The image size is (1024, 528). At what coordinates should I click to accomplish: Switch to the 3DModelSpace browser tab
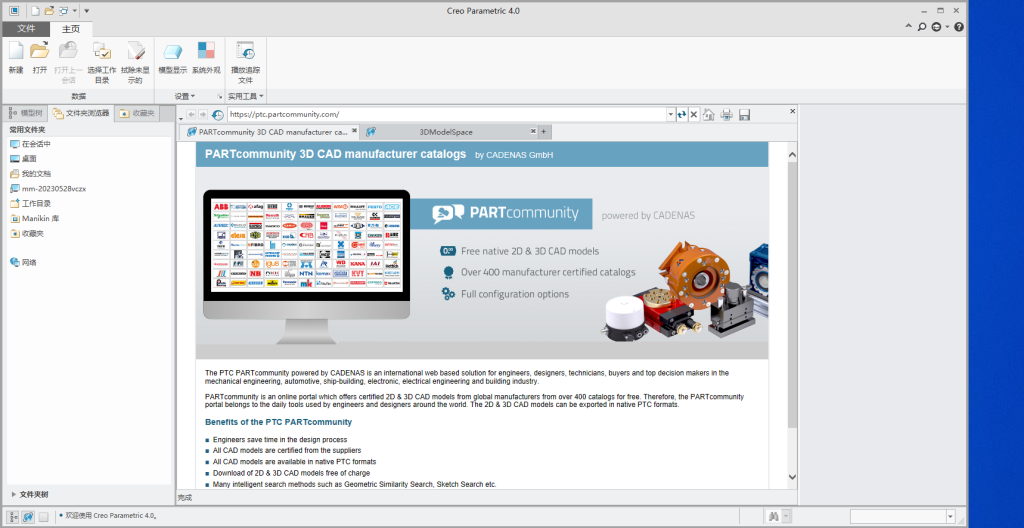tap(446, 132)
